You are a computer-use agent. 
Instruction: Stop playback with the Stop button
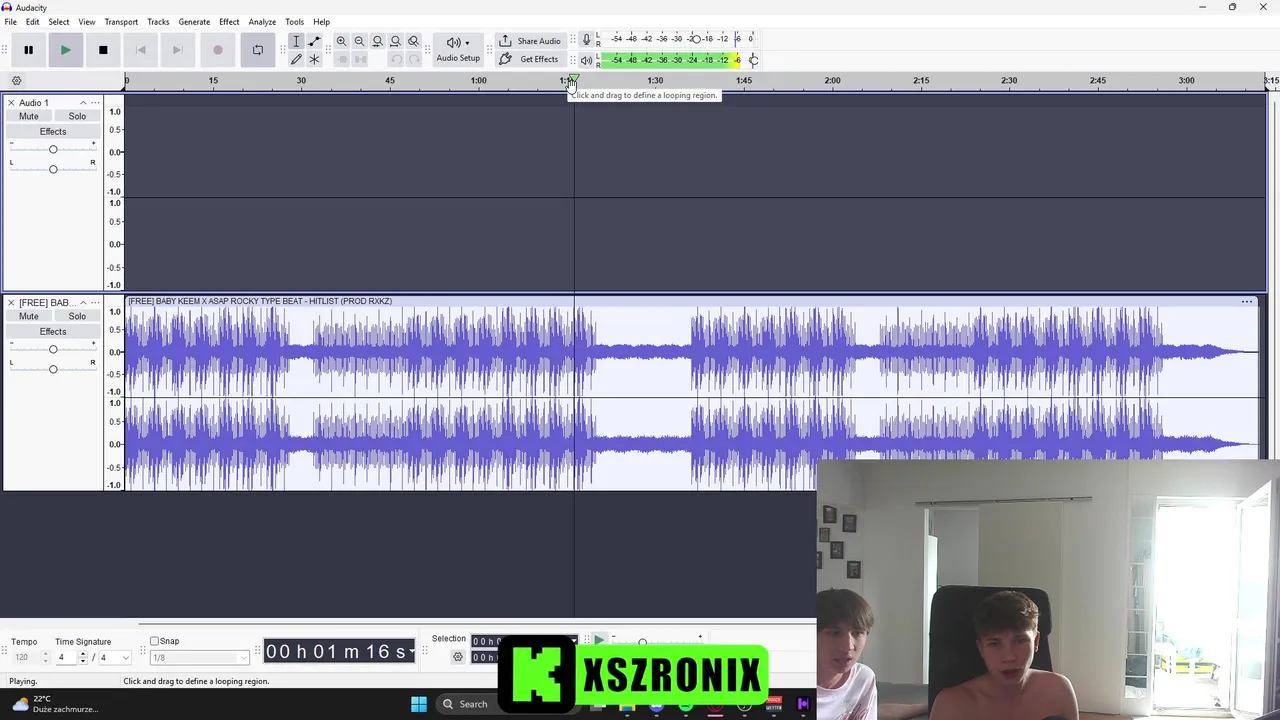[x=103, y=50]
